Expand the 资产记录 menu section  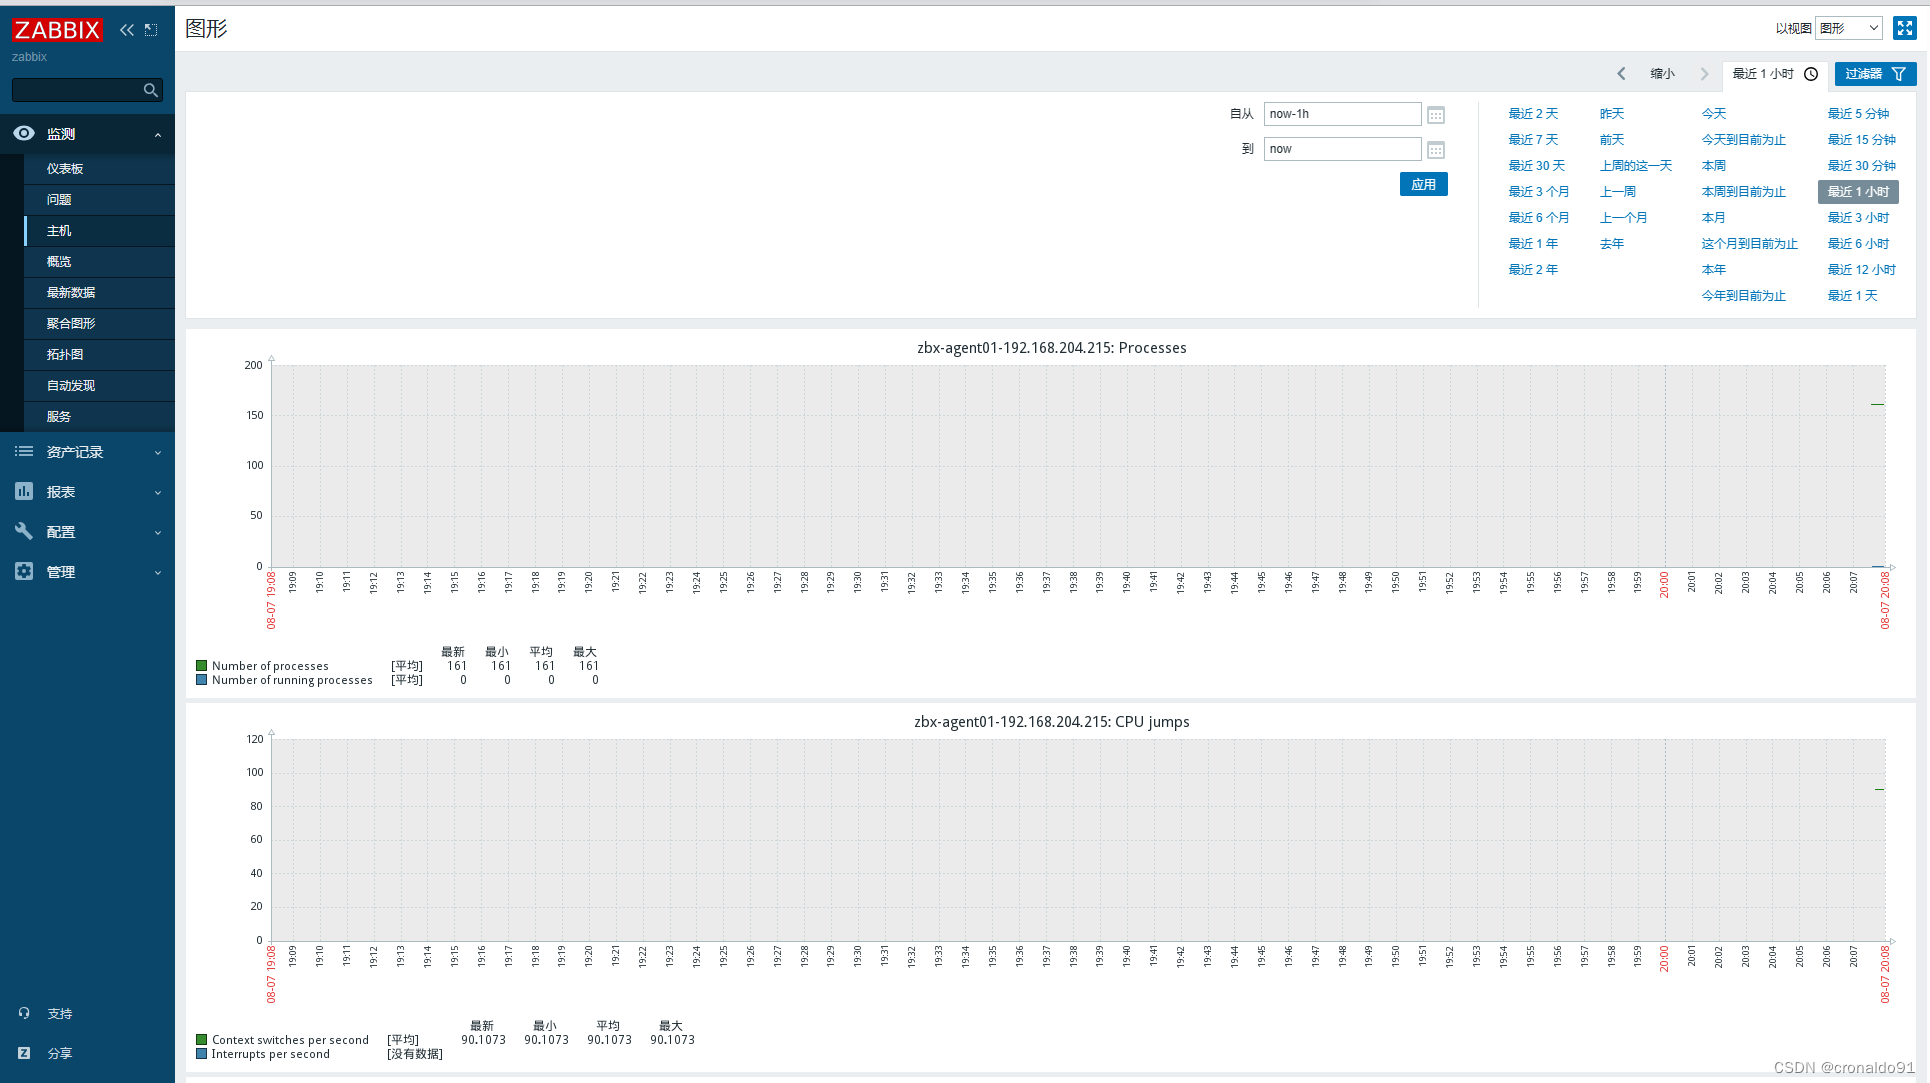point(87,452)
